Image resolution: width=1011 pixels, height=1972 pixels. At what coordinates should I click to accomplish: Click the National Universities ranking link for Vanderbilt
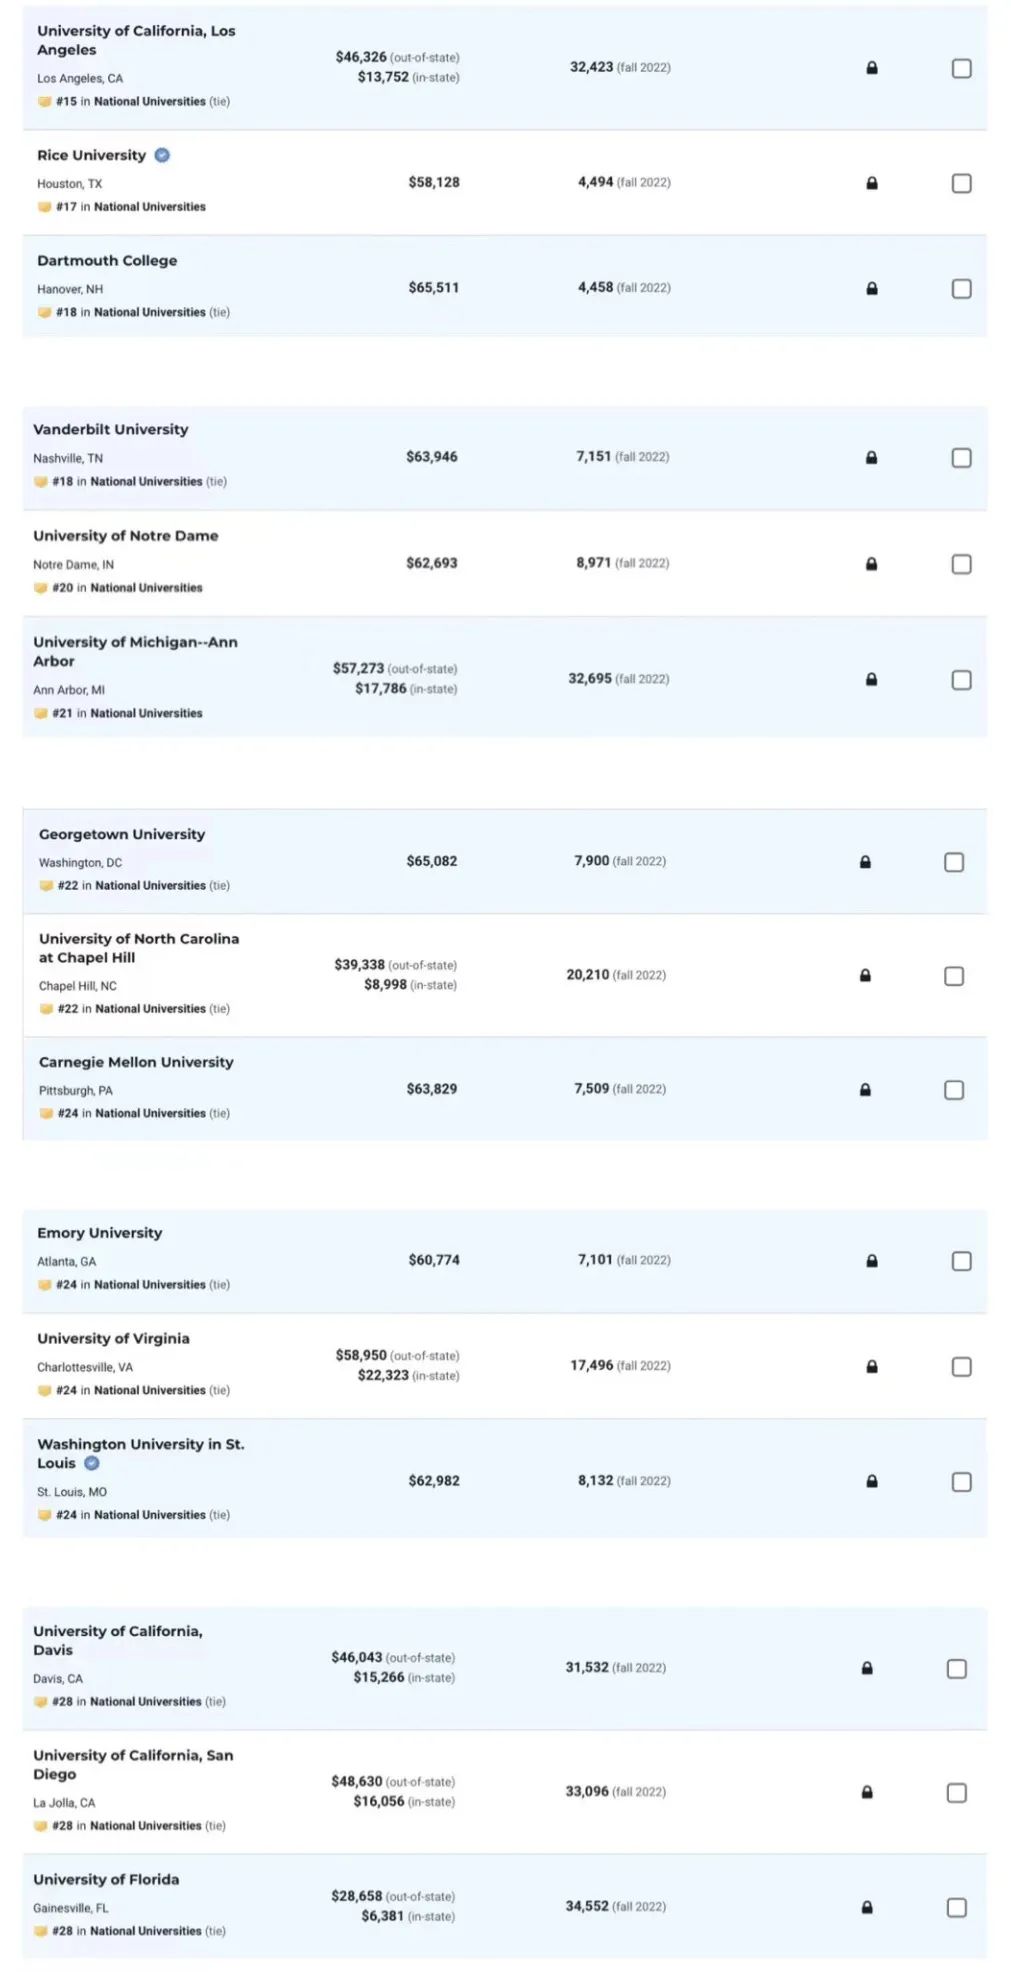click(x=146, y=481)
